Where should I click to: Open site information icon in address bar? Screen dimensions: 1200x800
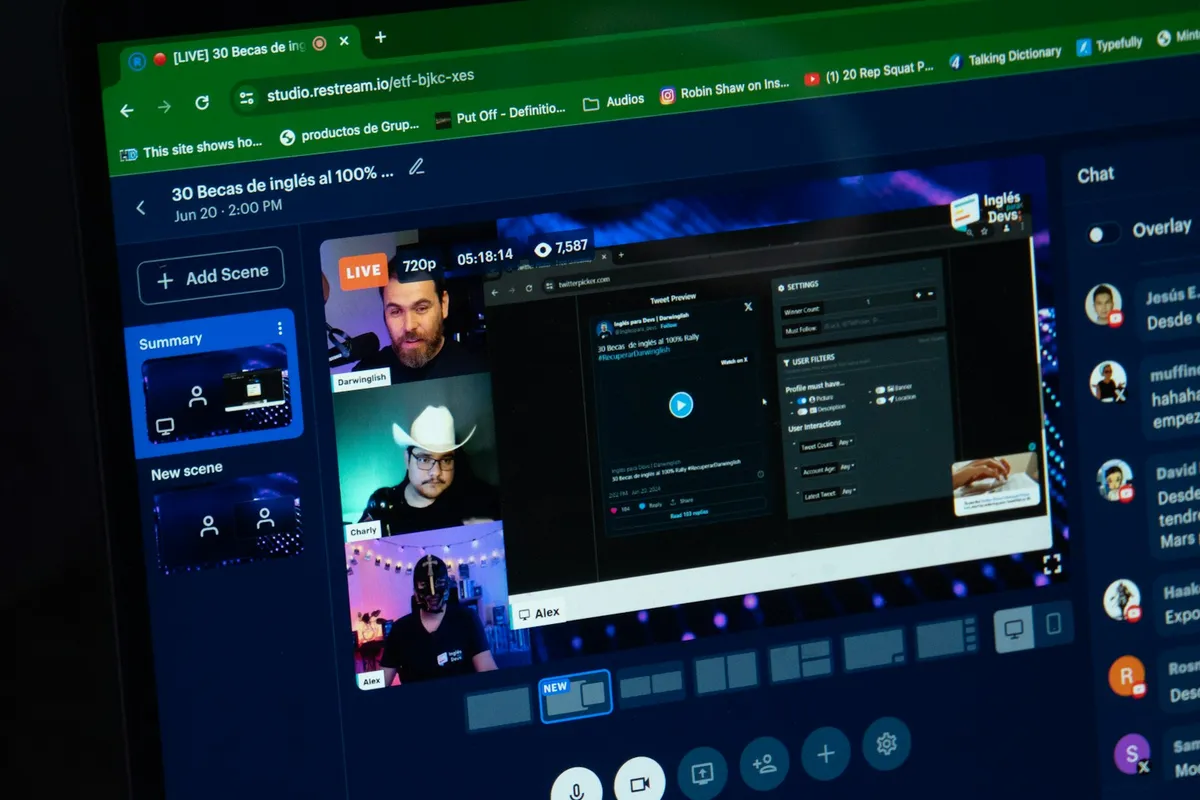(245, 98)
